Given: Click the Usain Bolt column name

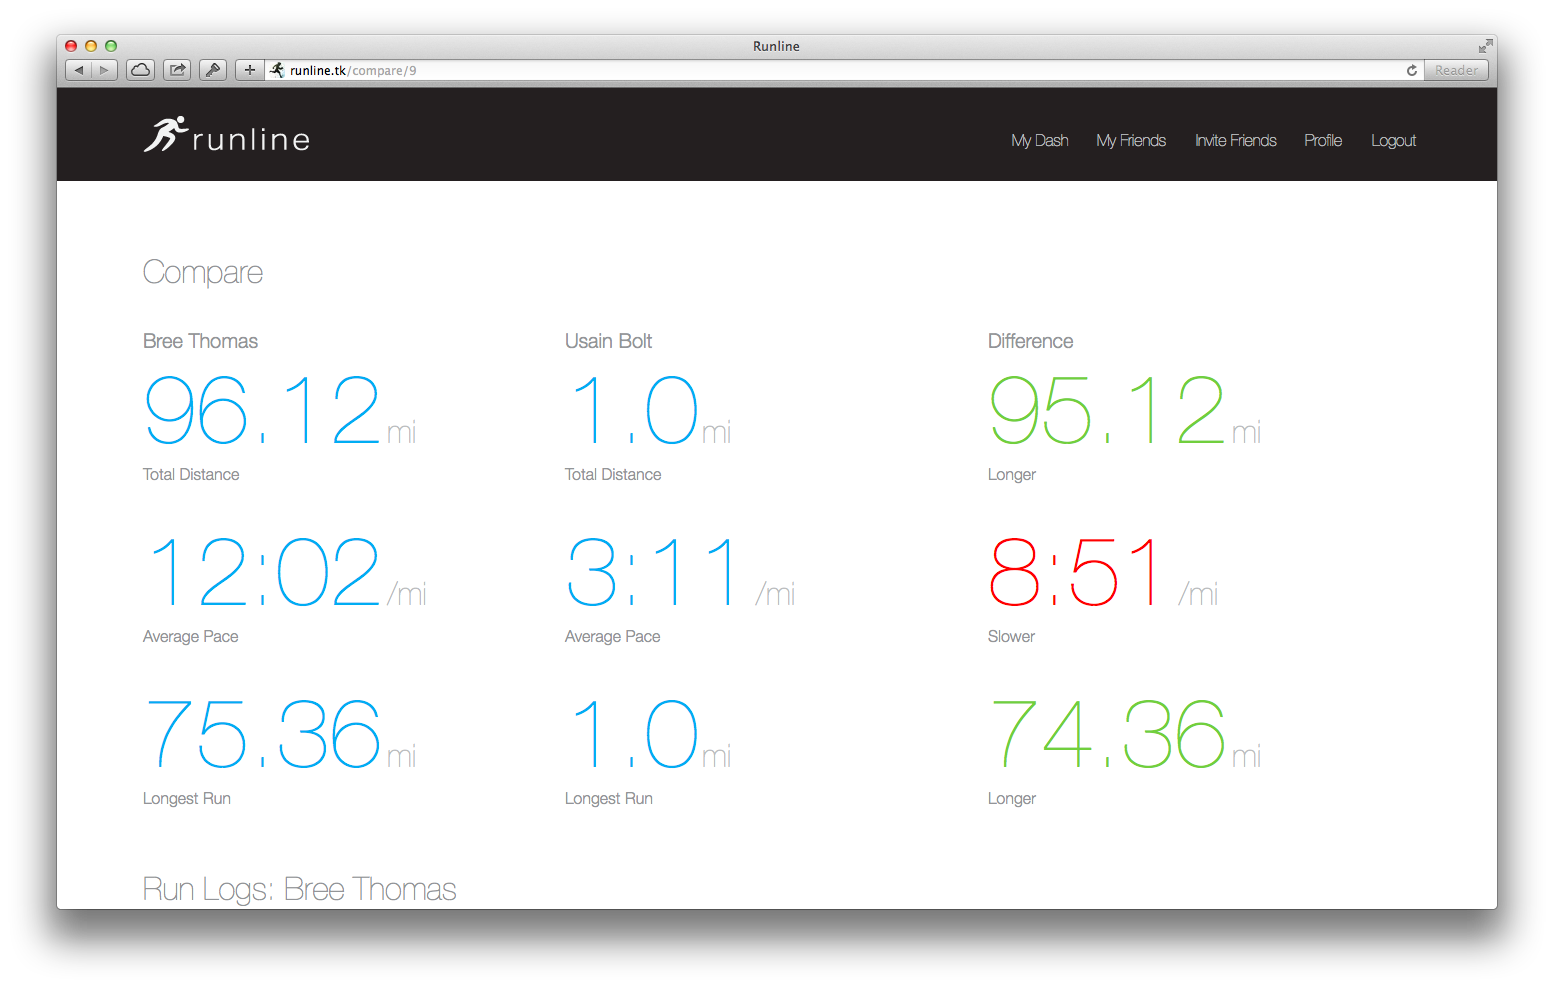Looking at the screenshot, I should 608,341.
